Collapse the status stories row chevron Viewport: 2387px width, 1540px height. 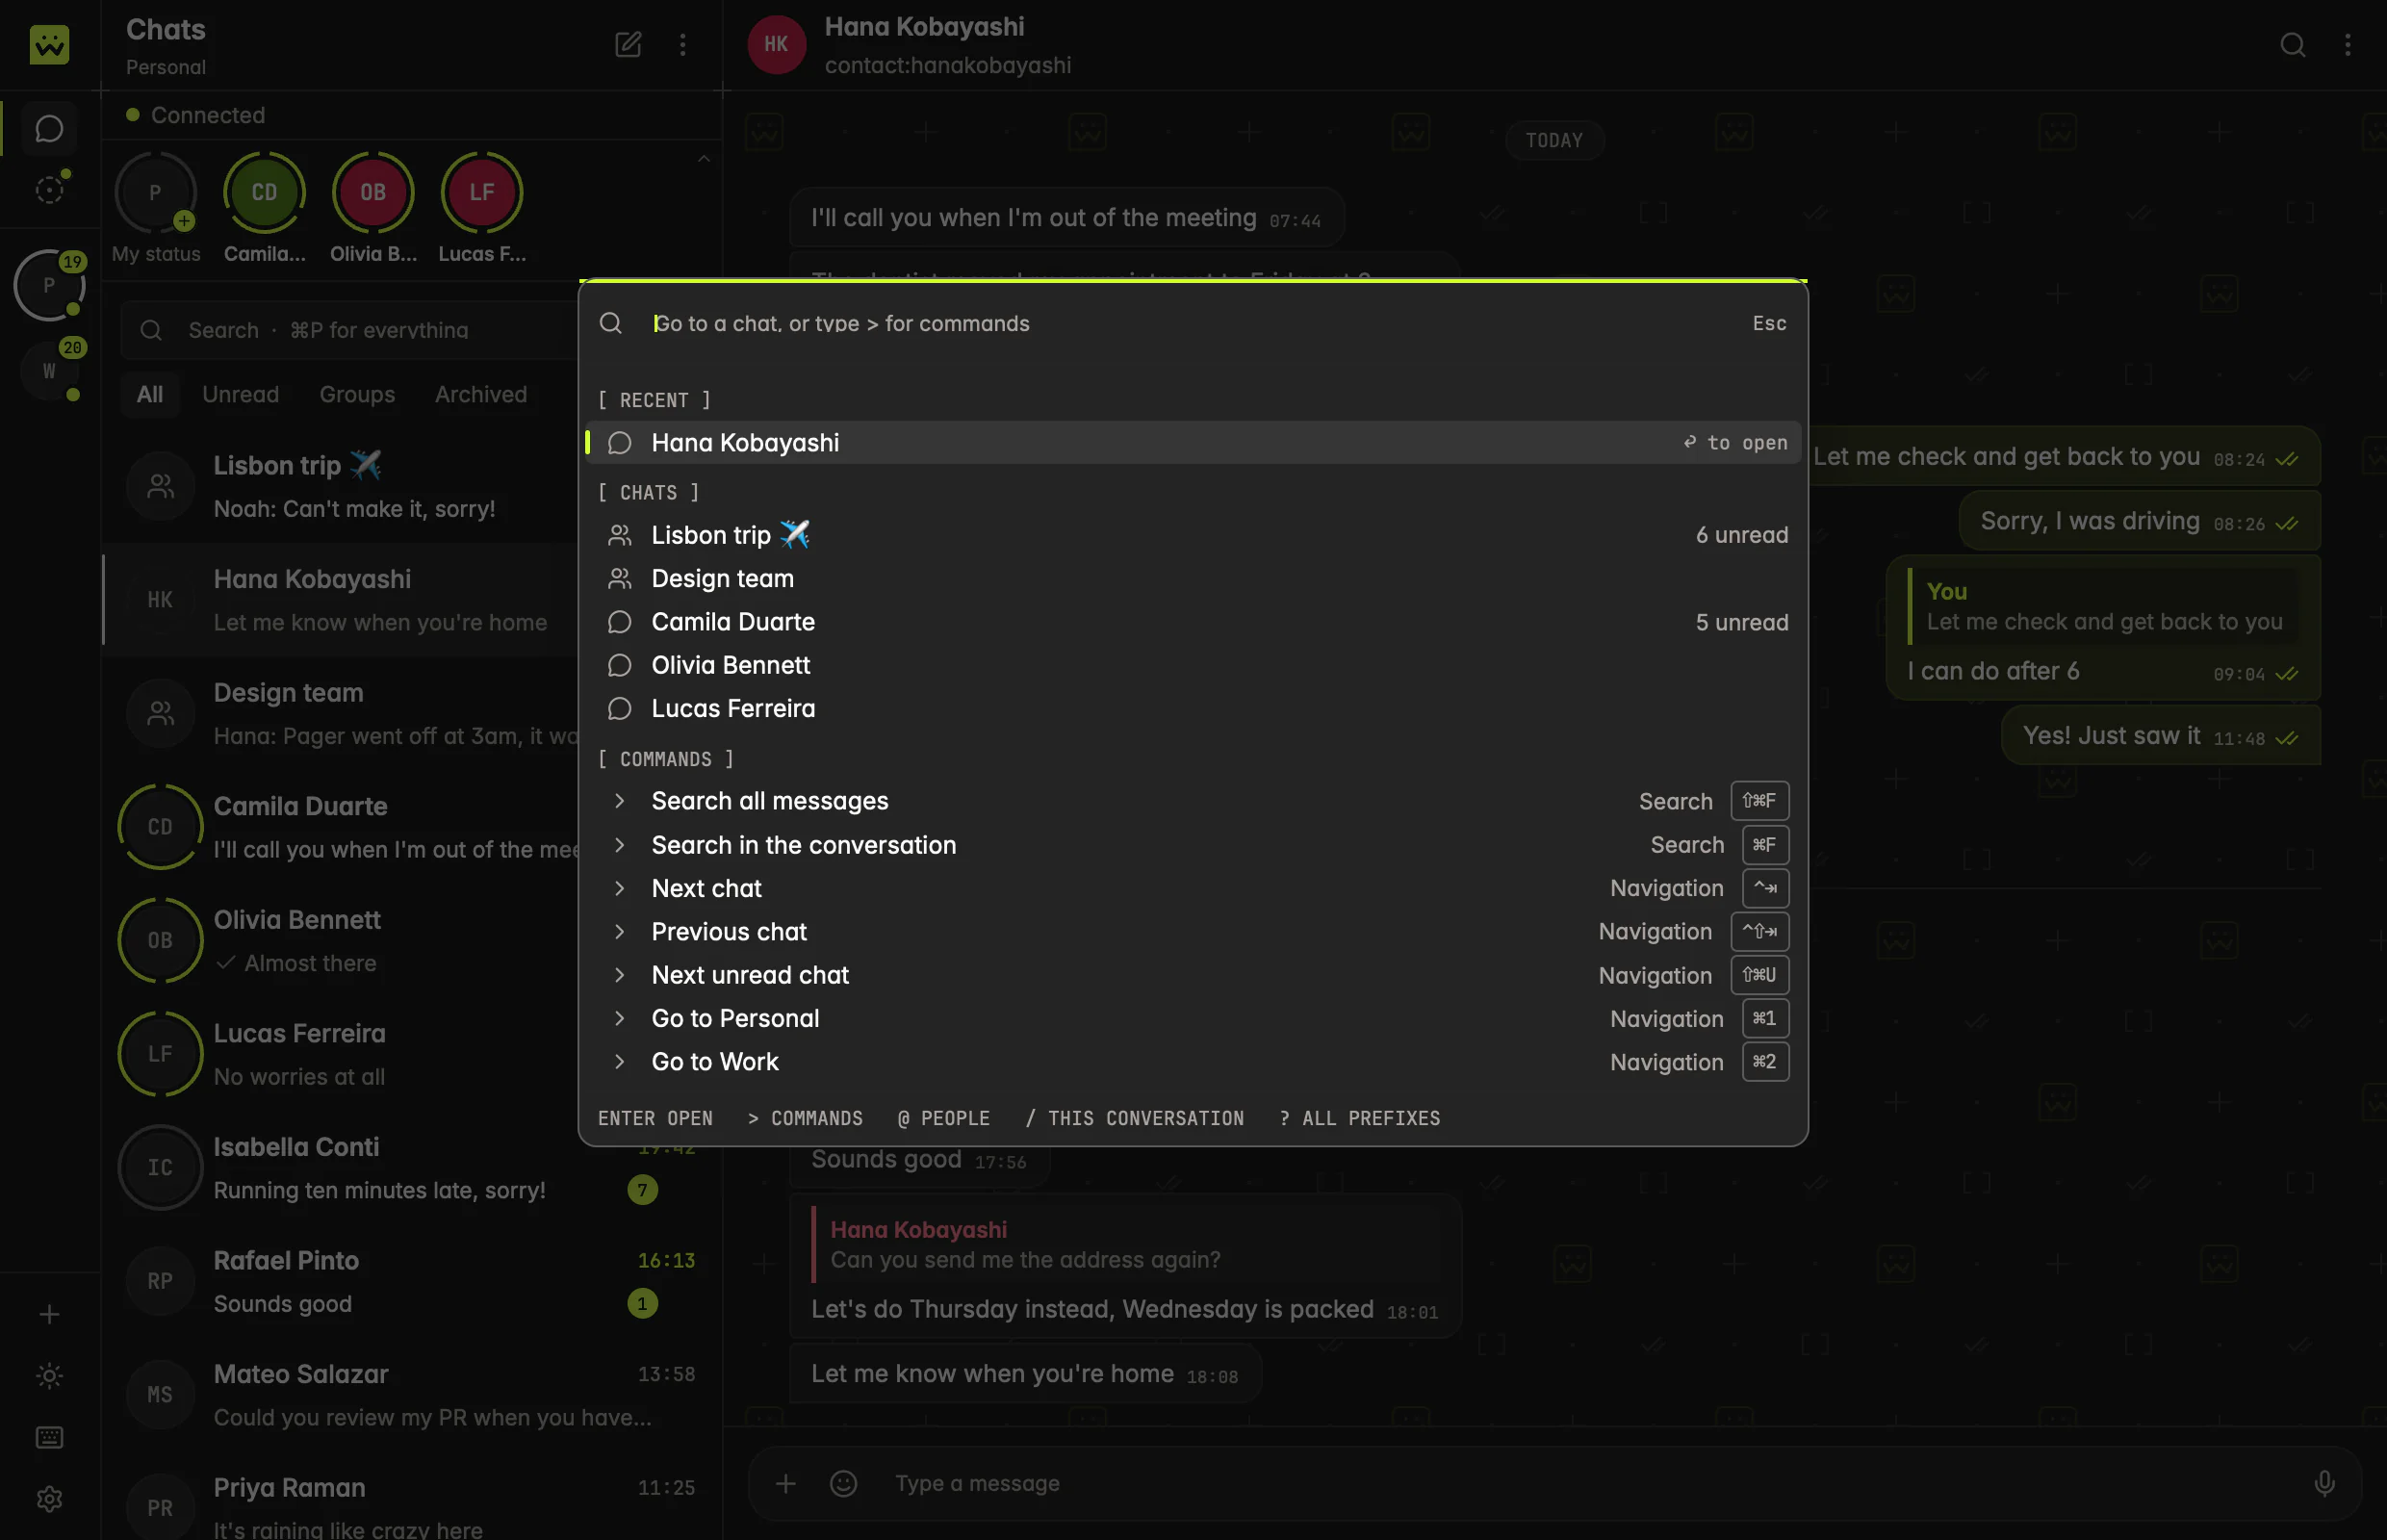(703, 159)
